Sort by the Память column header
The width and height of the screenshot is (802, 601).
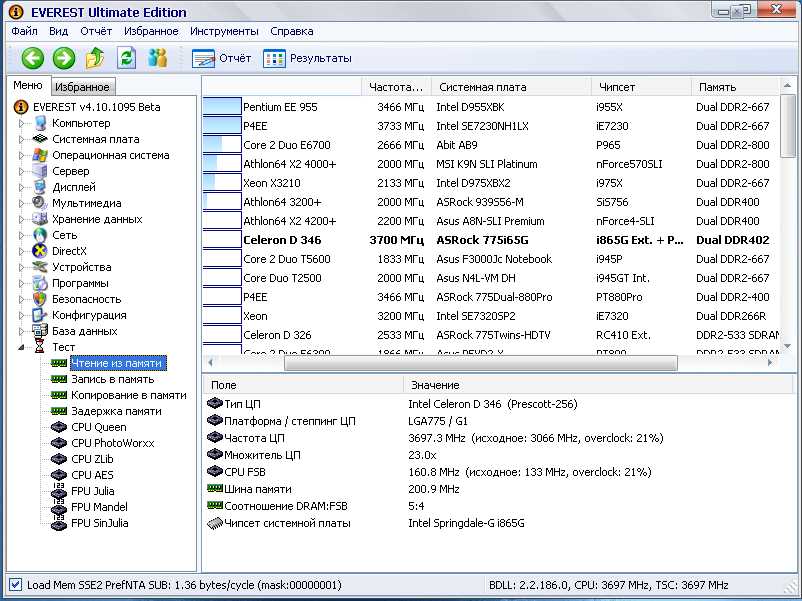[736, 87]
